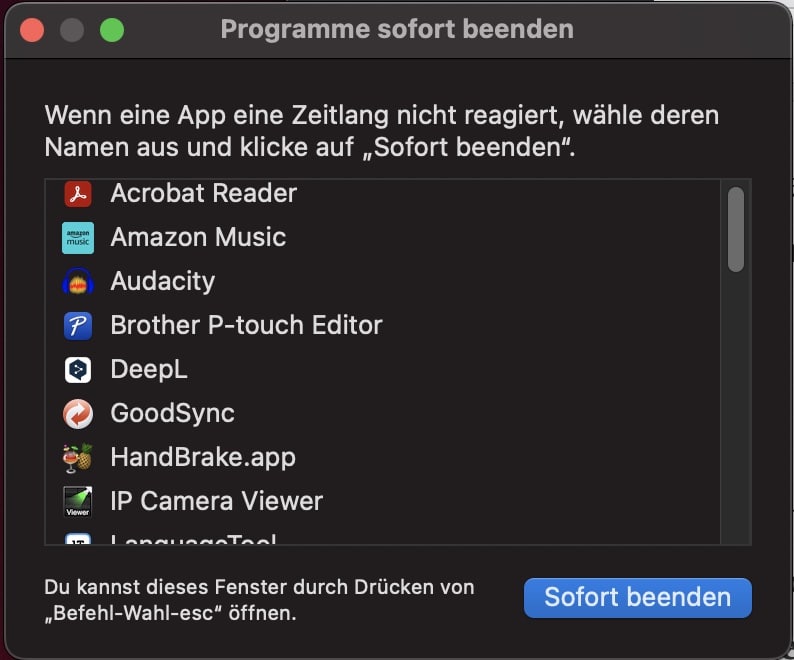Select IP Camera Viewer entry

point(382,501)
